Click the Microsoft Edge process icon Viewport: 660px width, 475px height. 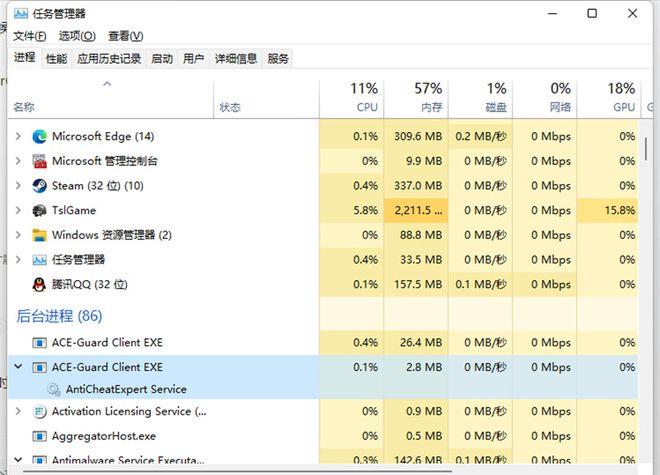click(40, 136)
